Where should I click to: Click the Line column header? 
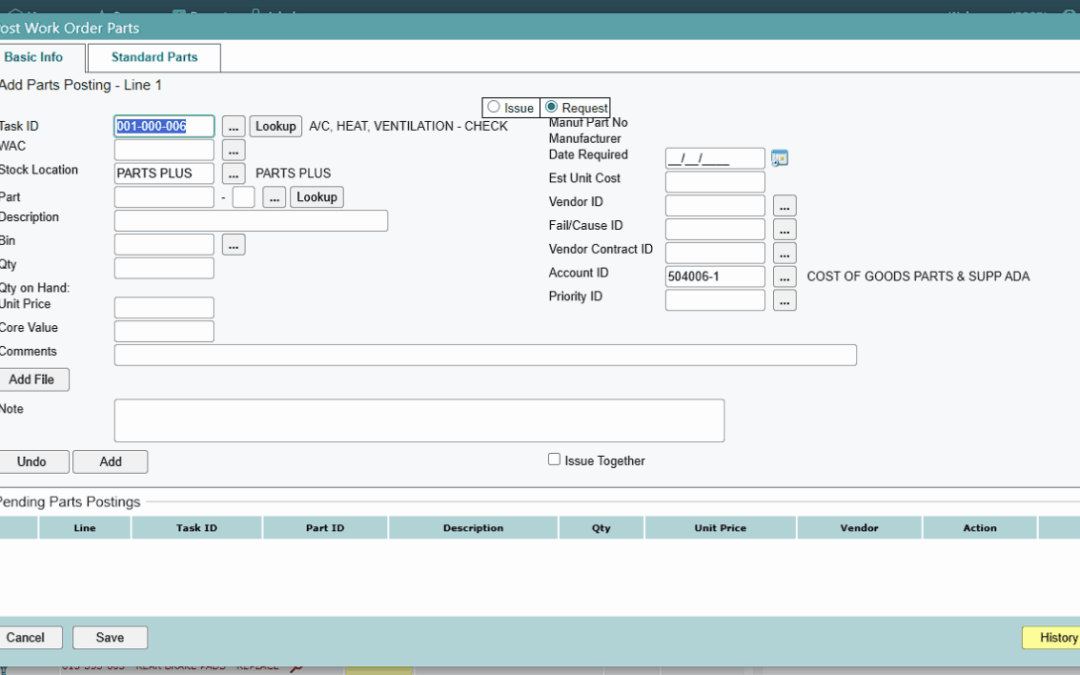point(85,528)
